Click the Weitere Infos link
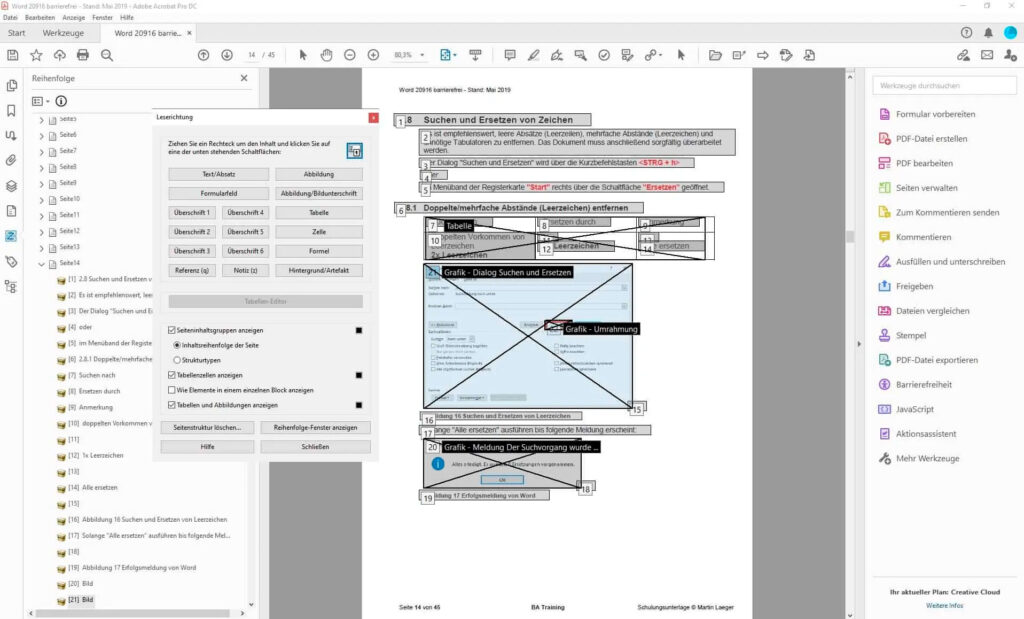 pos(944,605)
